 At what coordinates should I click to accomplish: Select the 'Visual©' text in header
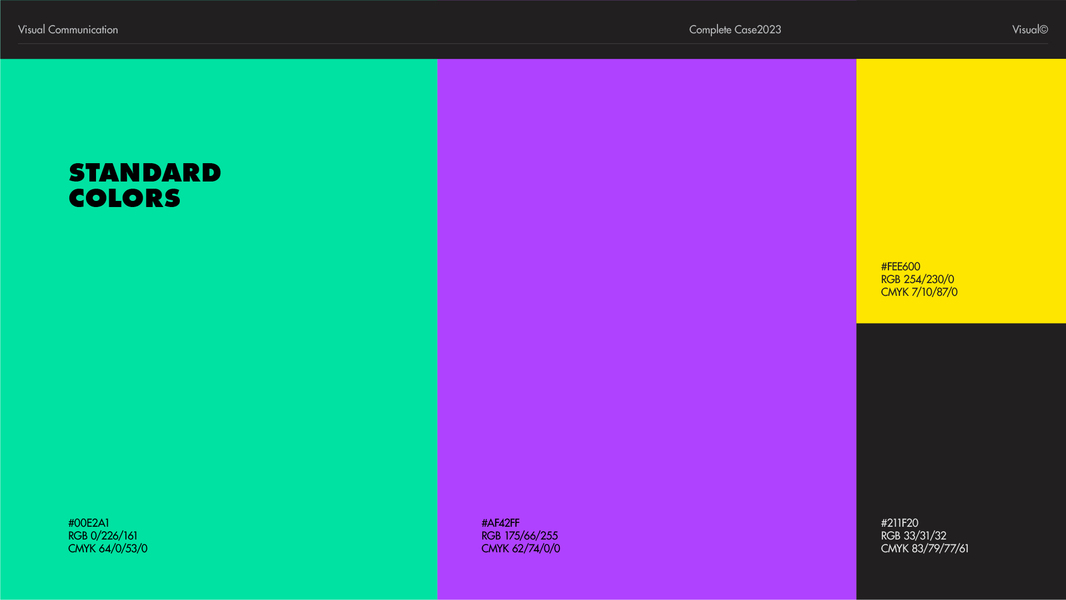[1030, 29]
